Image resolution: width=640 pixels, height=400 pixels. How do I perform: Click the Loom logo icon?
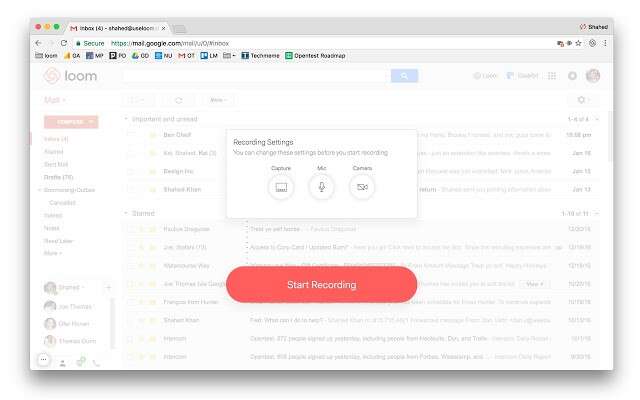[53, 76]
